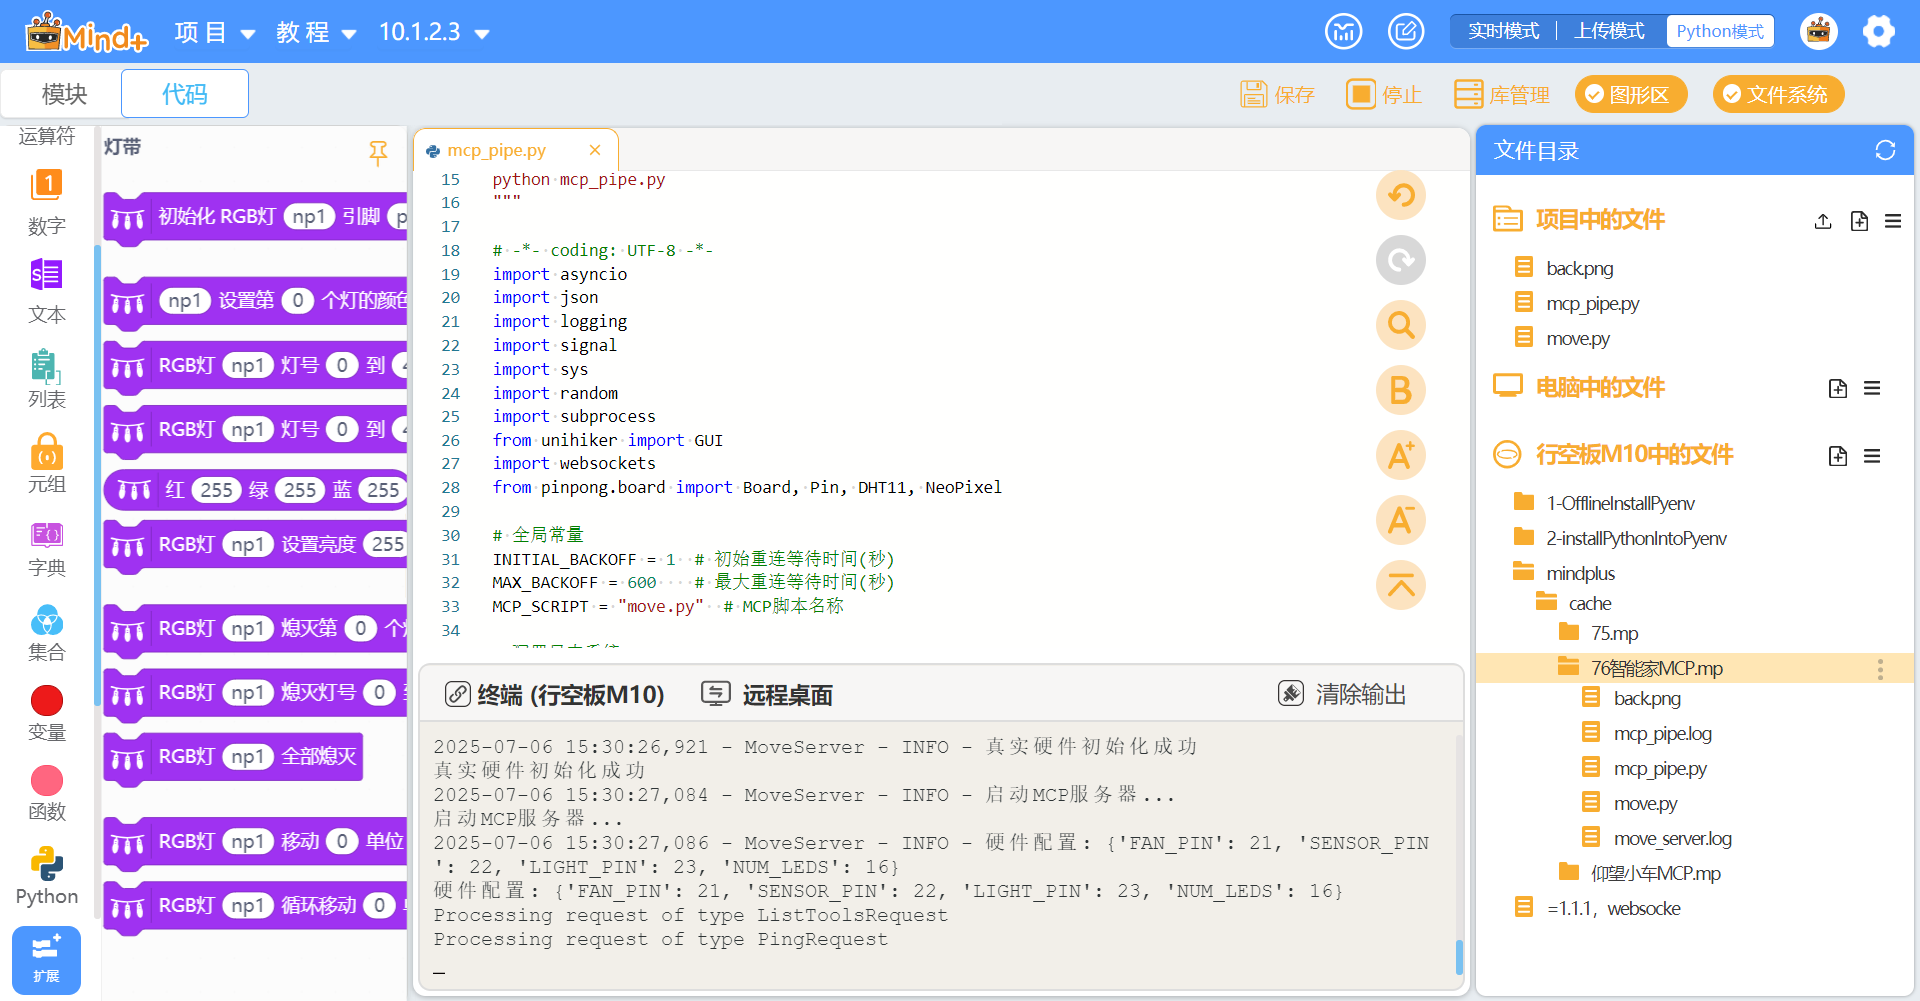Open search in the code editor
Viewport: 1920px width, 1001px height.
pyautogui.click(x=1401, y=325)
